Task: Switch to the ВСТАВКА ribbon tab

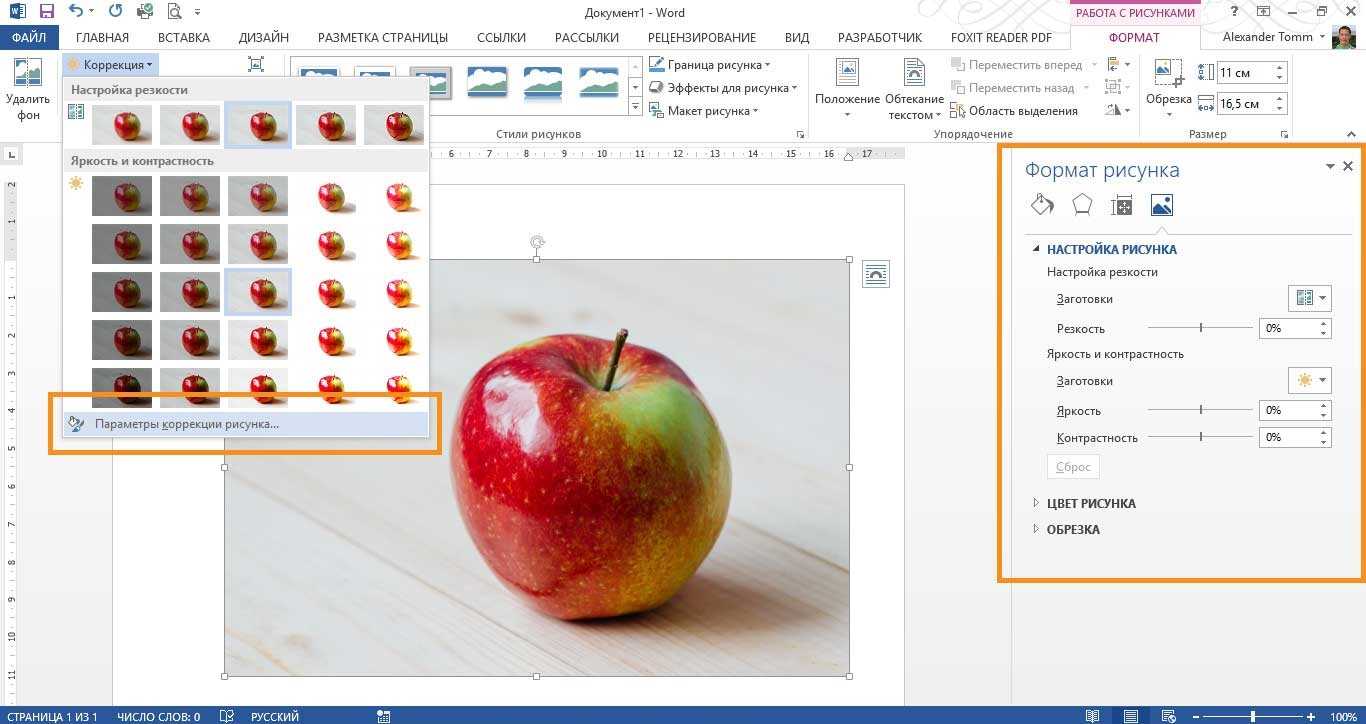Action: (x=183, y=37)
